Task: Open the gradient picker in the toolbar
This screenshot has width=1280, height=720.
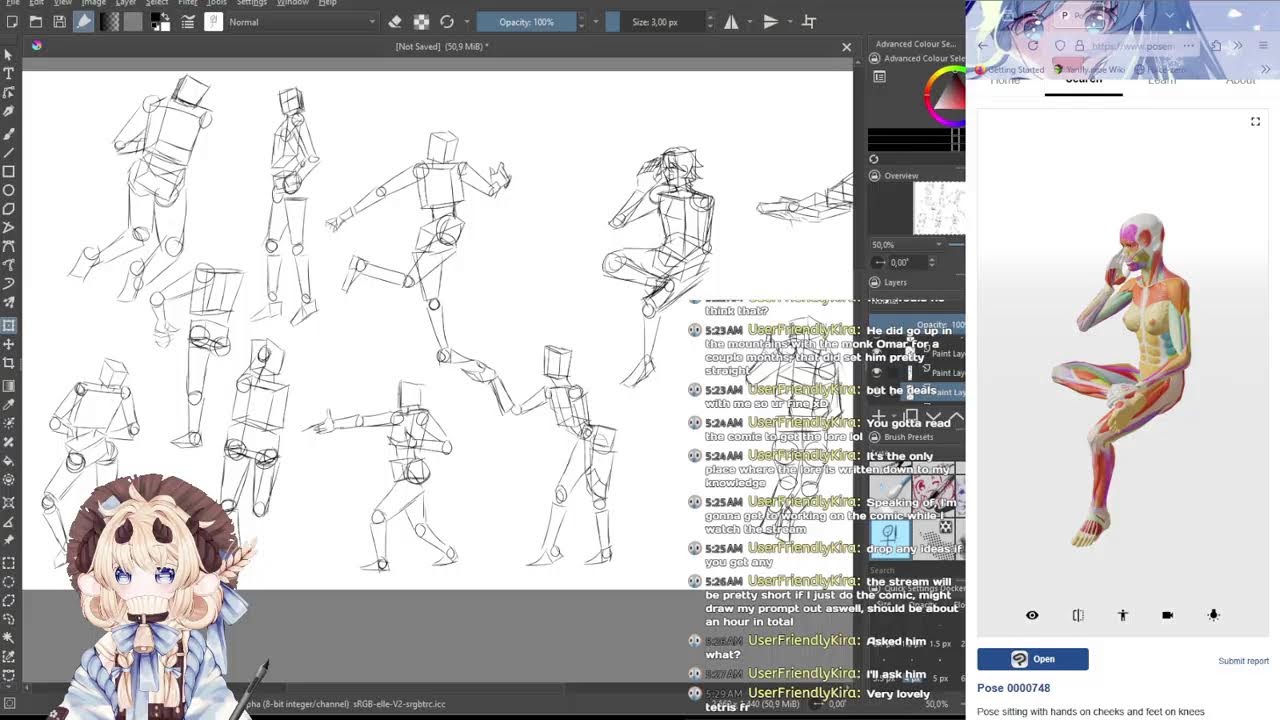Action: [110, 22]
